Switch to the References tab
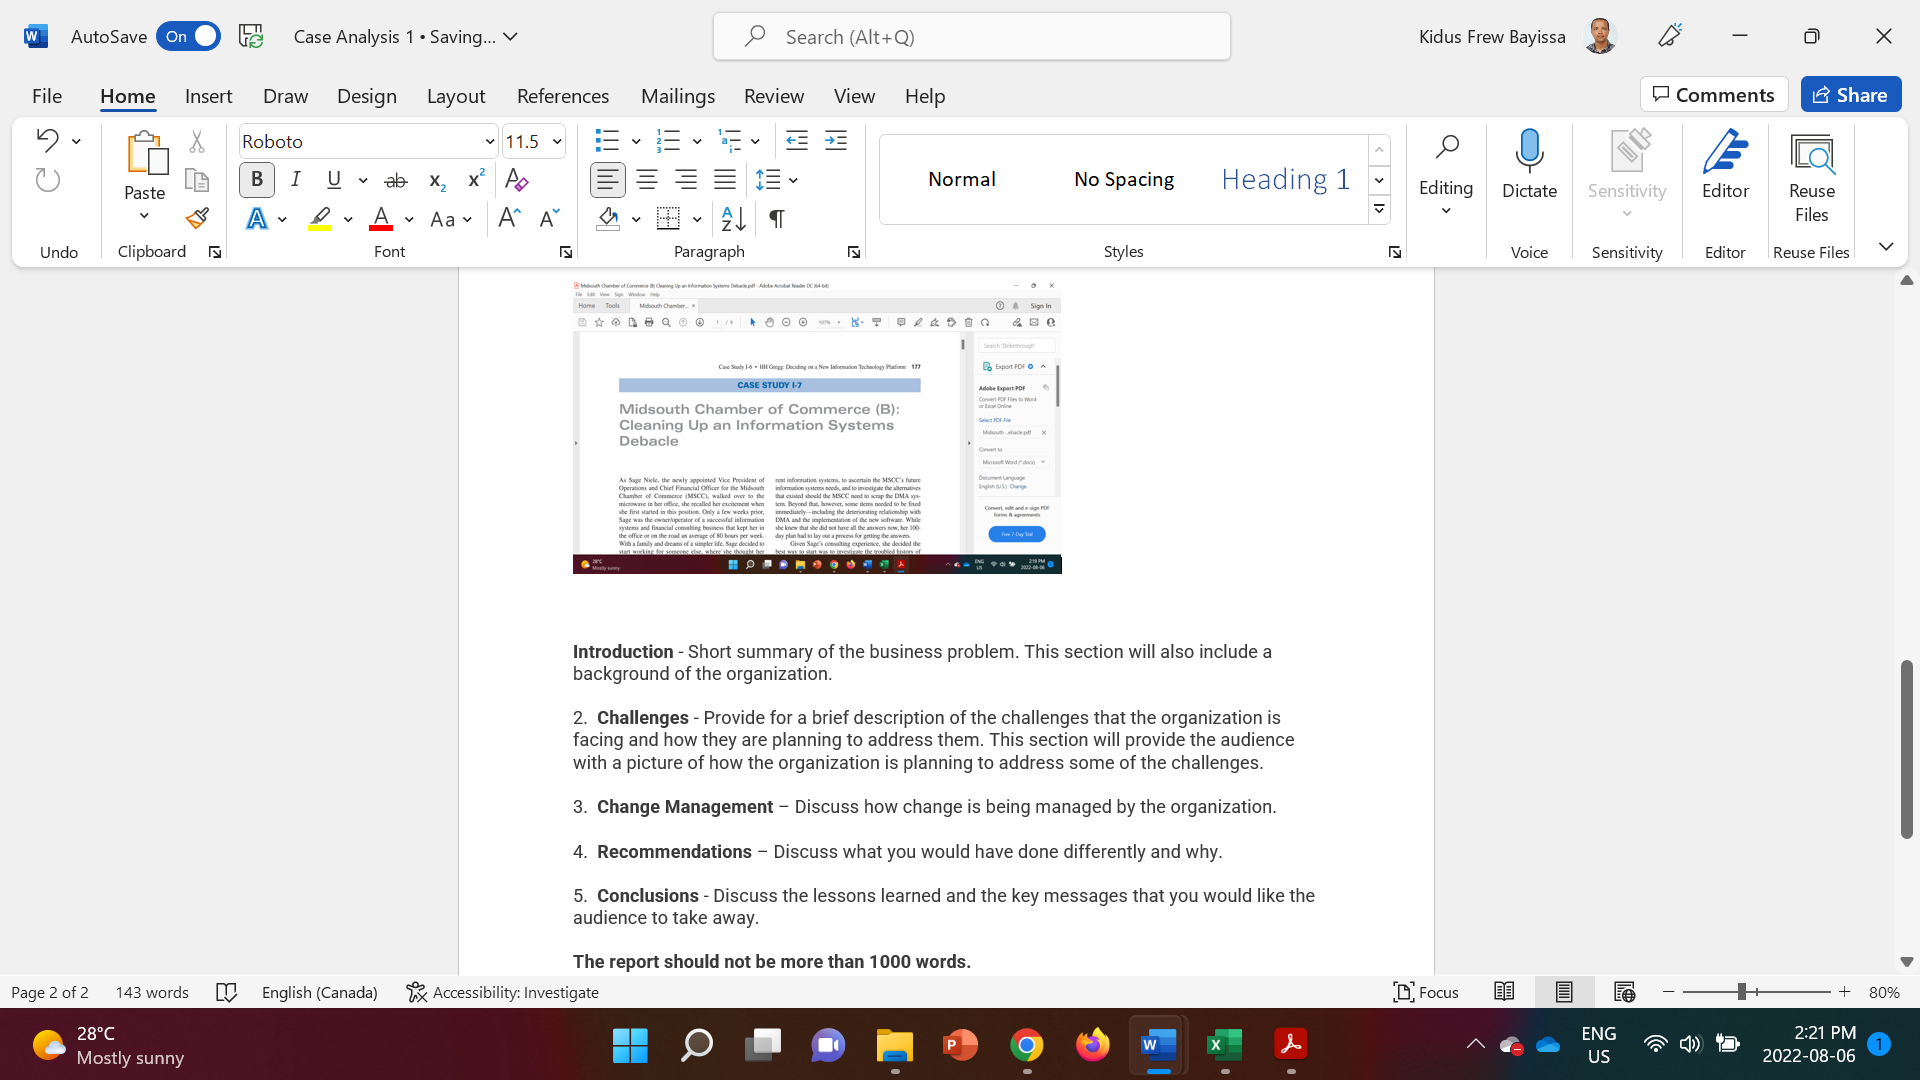Screen dimensions: 1920x1080 pos(563,96)
